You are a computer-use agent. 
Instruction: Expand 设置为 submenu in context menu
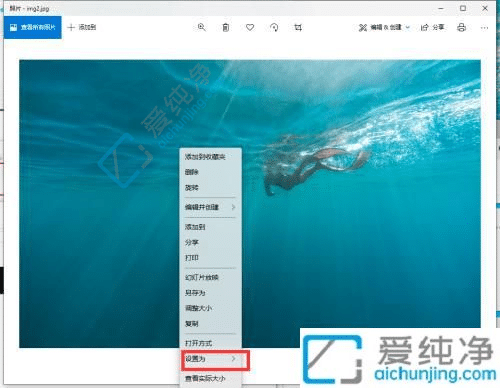211,359
